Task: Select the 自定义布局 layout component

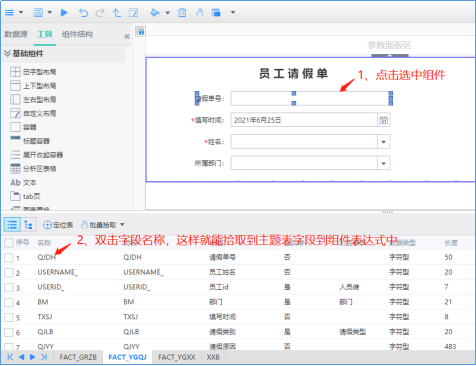Action: 33,113
